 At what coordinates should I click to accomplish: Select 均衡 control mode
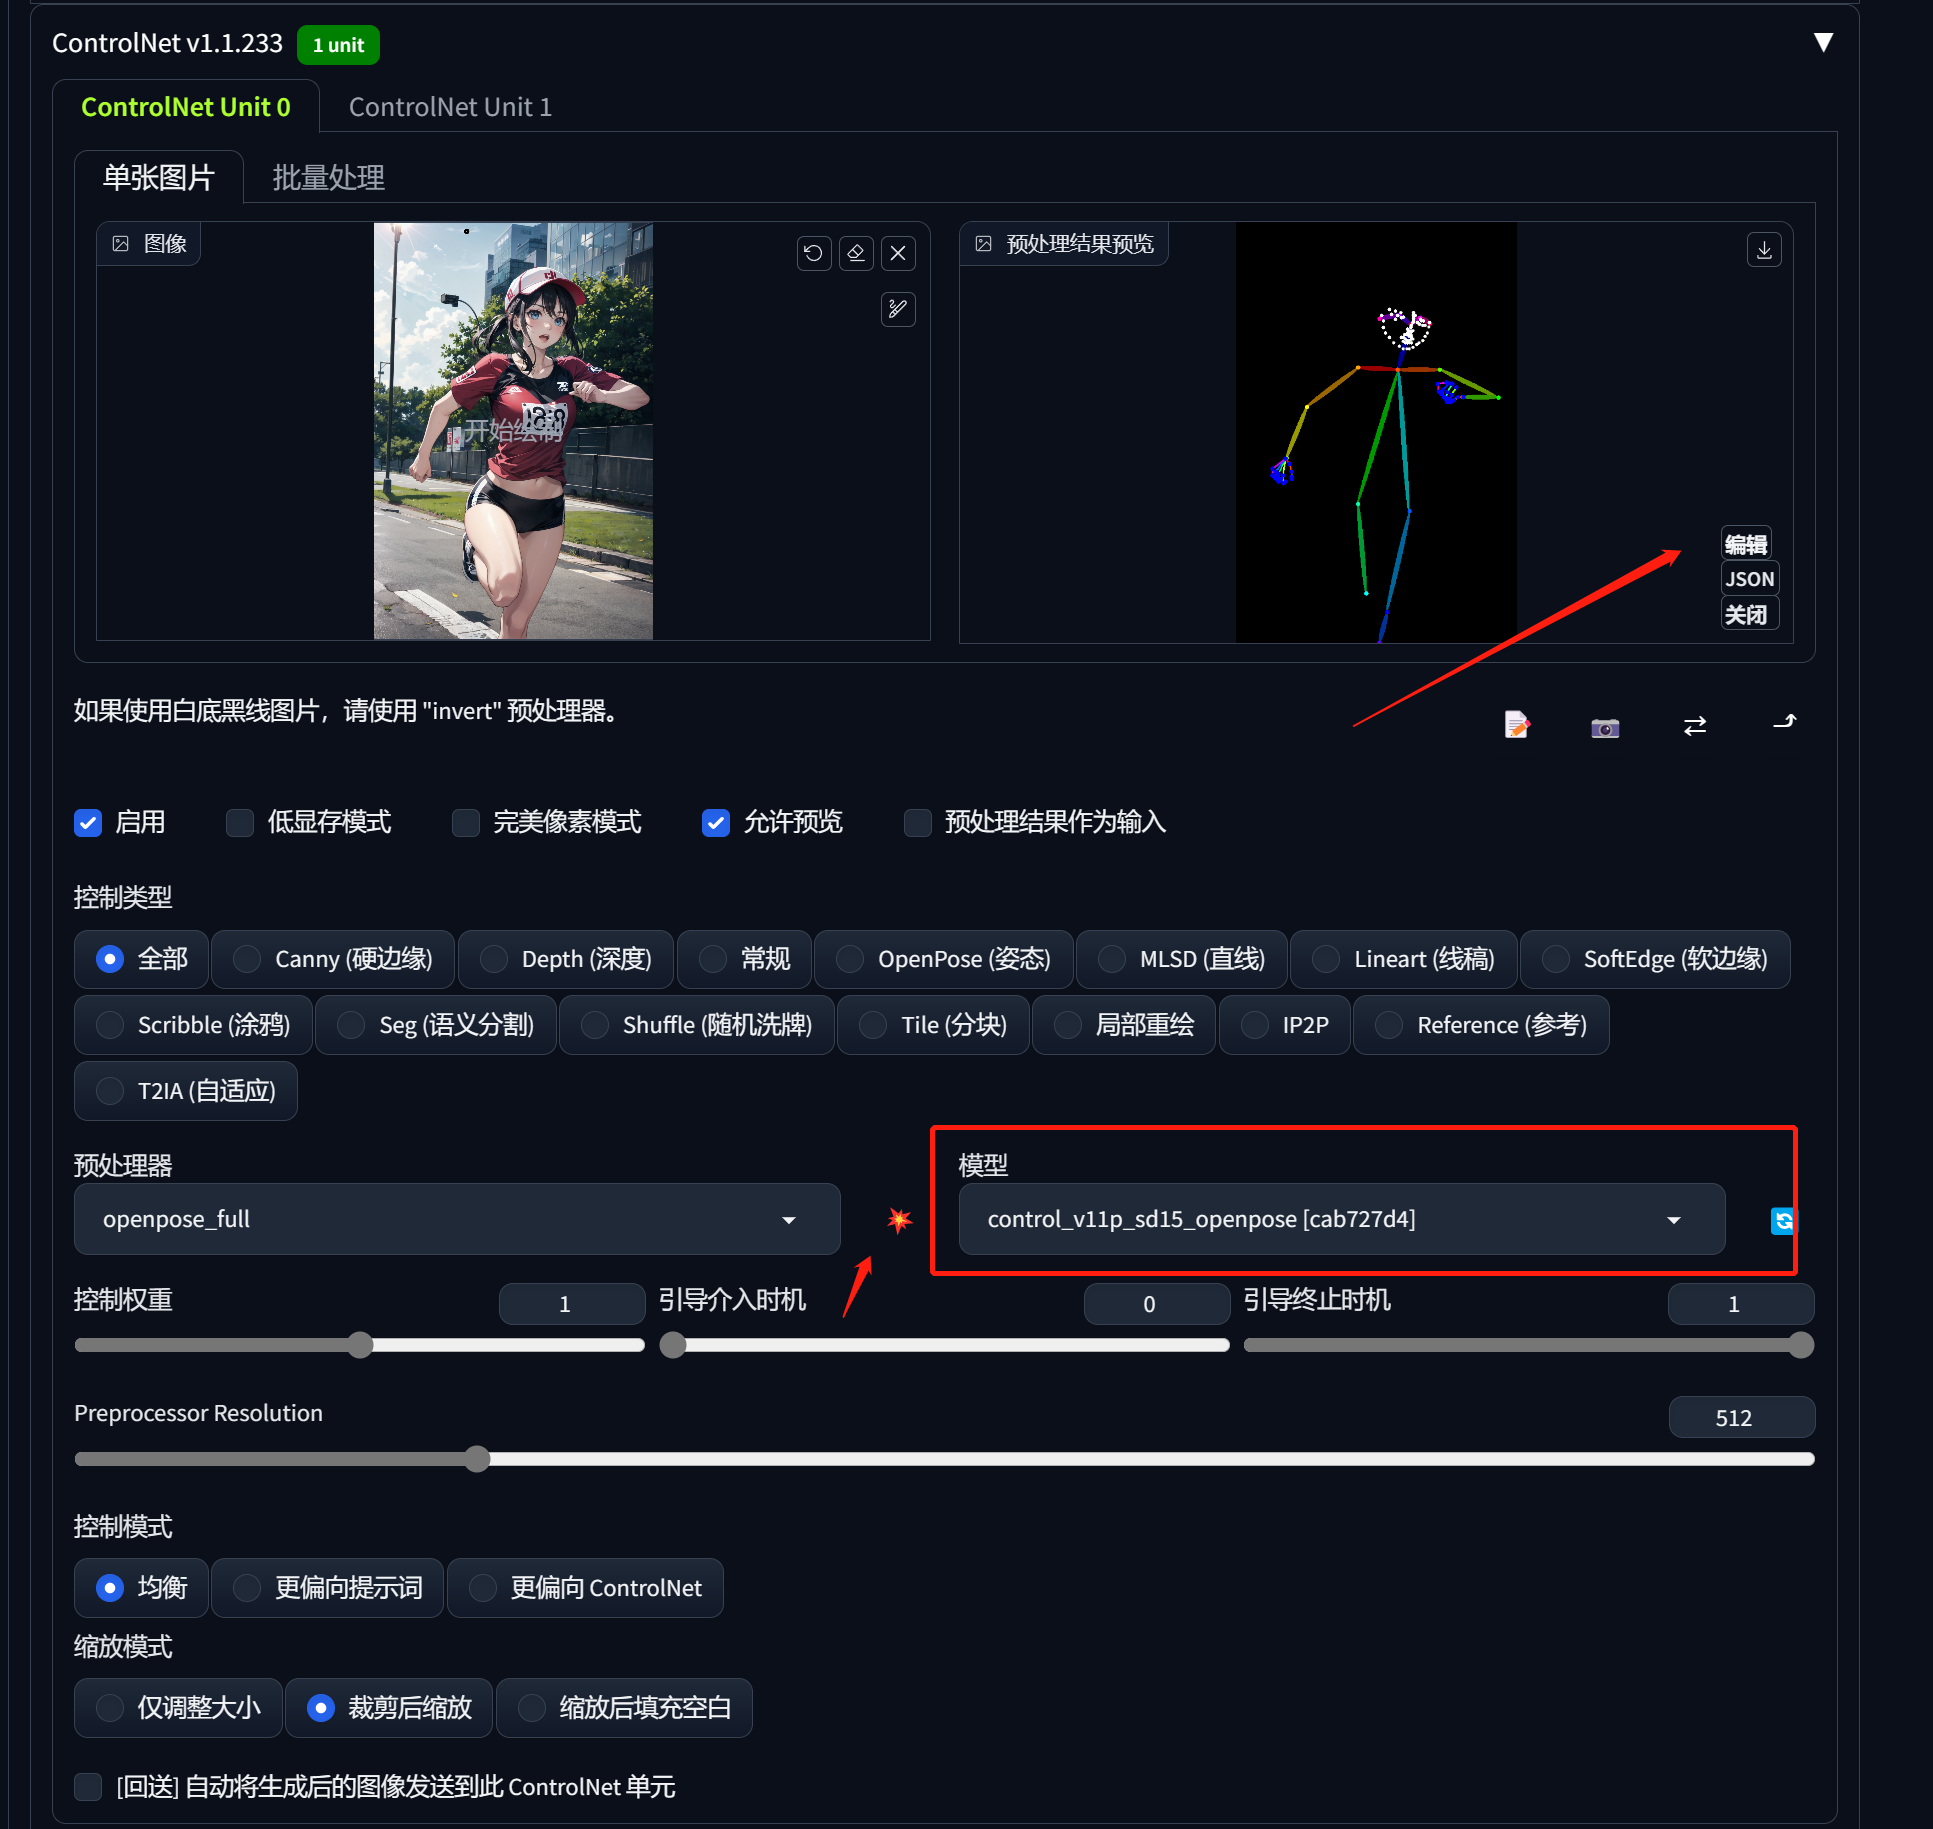tap(142, 1588)
